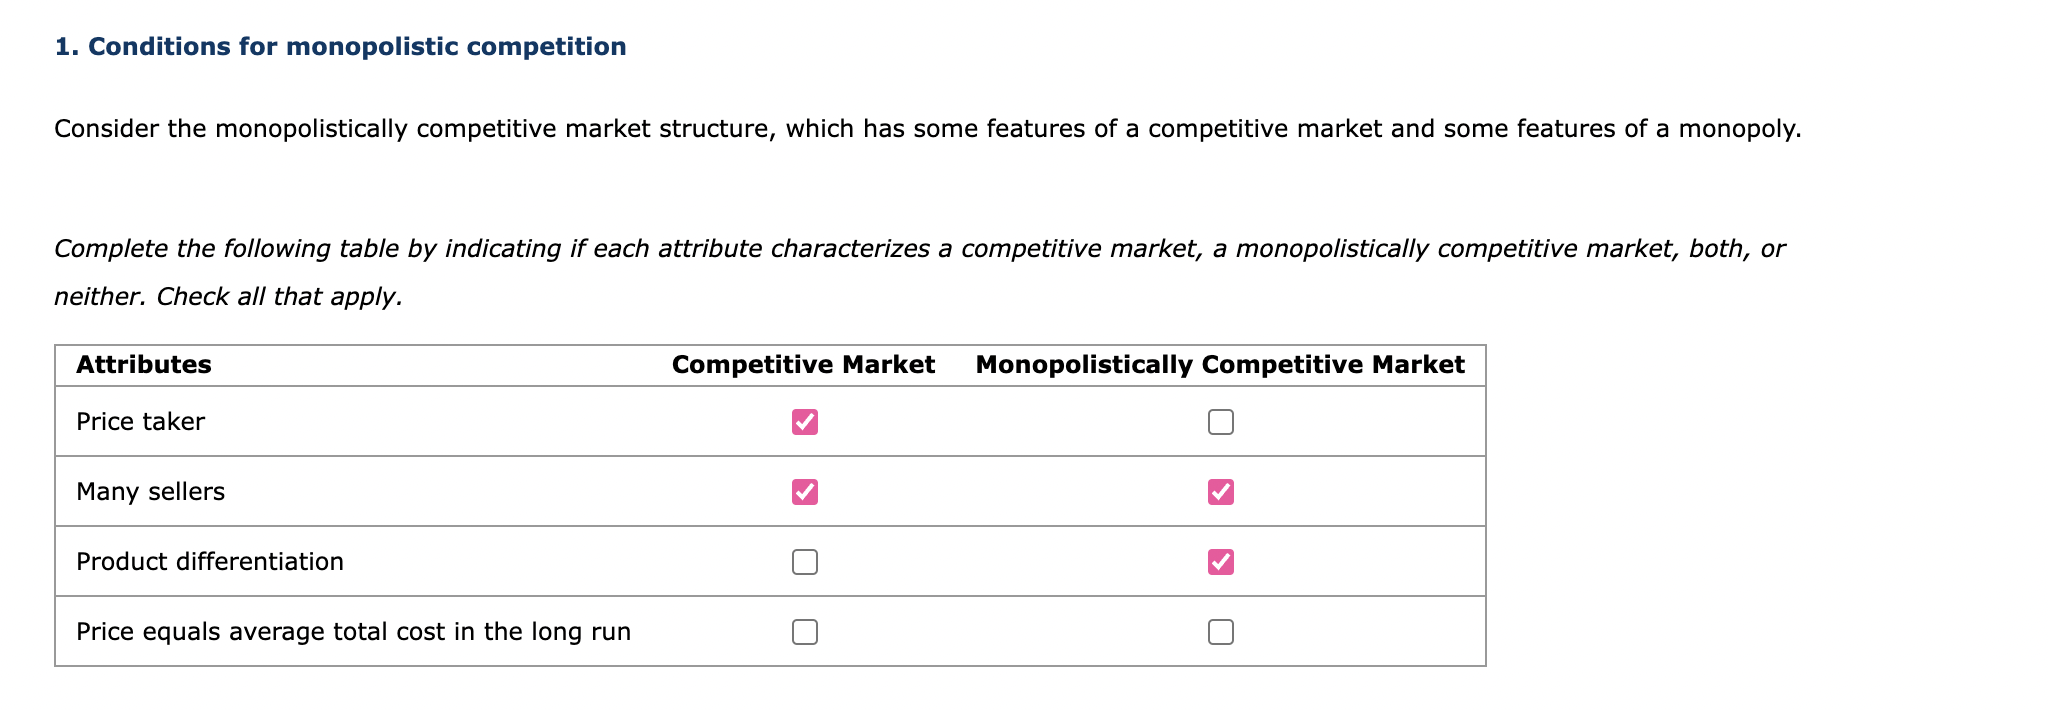
Task: Click the italic instruction beginning Complete the following table
Action: point(919,273)
